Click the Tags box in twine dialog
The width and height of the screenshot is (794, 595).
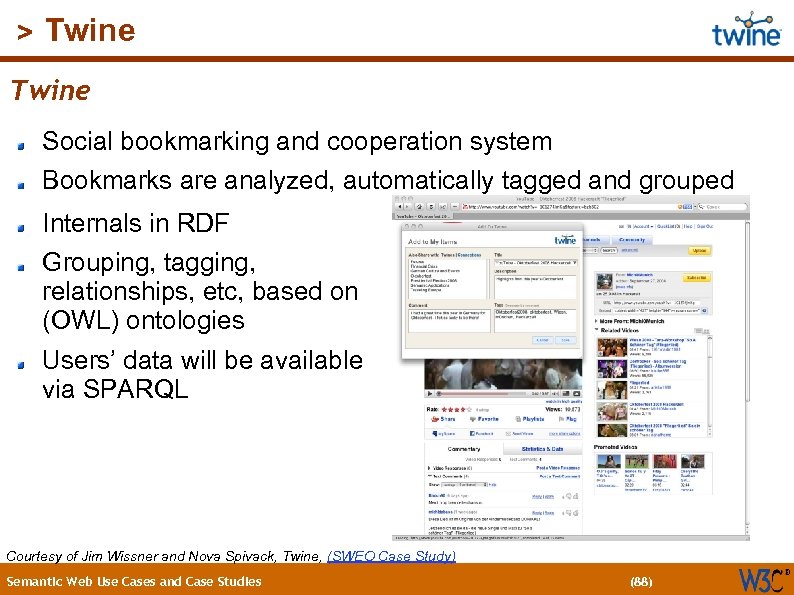(535, 321)
